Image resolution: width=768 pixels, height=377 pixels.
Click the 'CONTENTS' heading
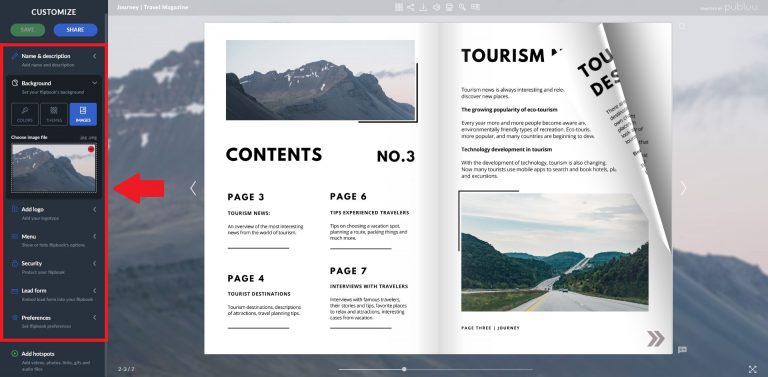274,155
